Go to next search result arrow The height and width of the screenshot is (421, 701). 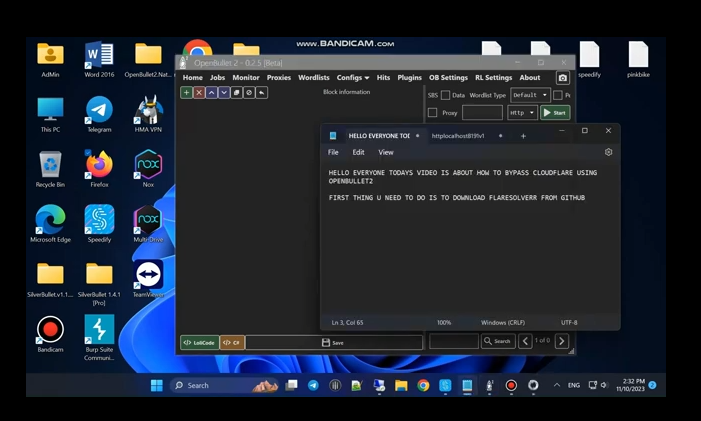pos(562,341)
